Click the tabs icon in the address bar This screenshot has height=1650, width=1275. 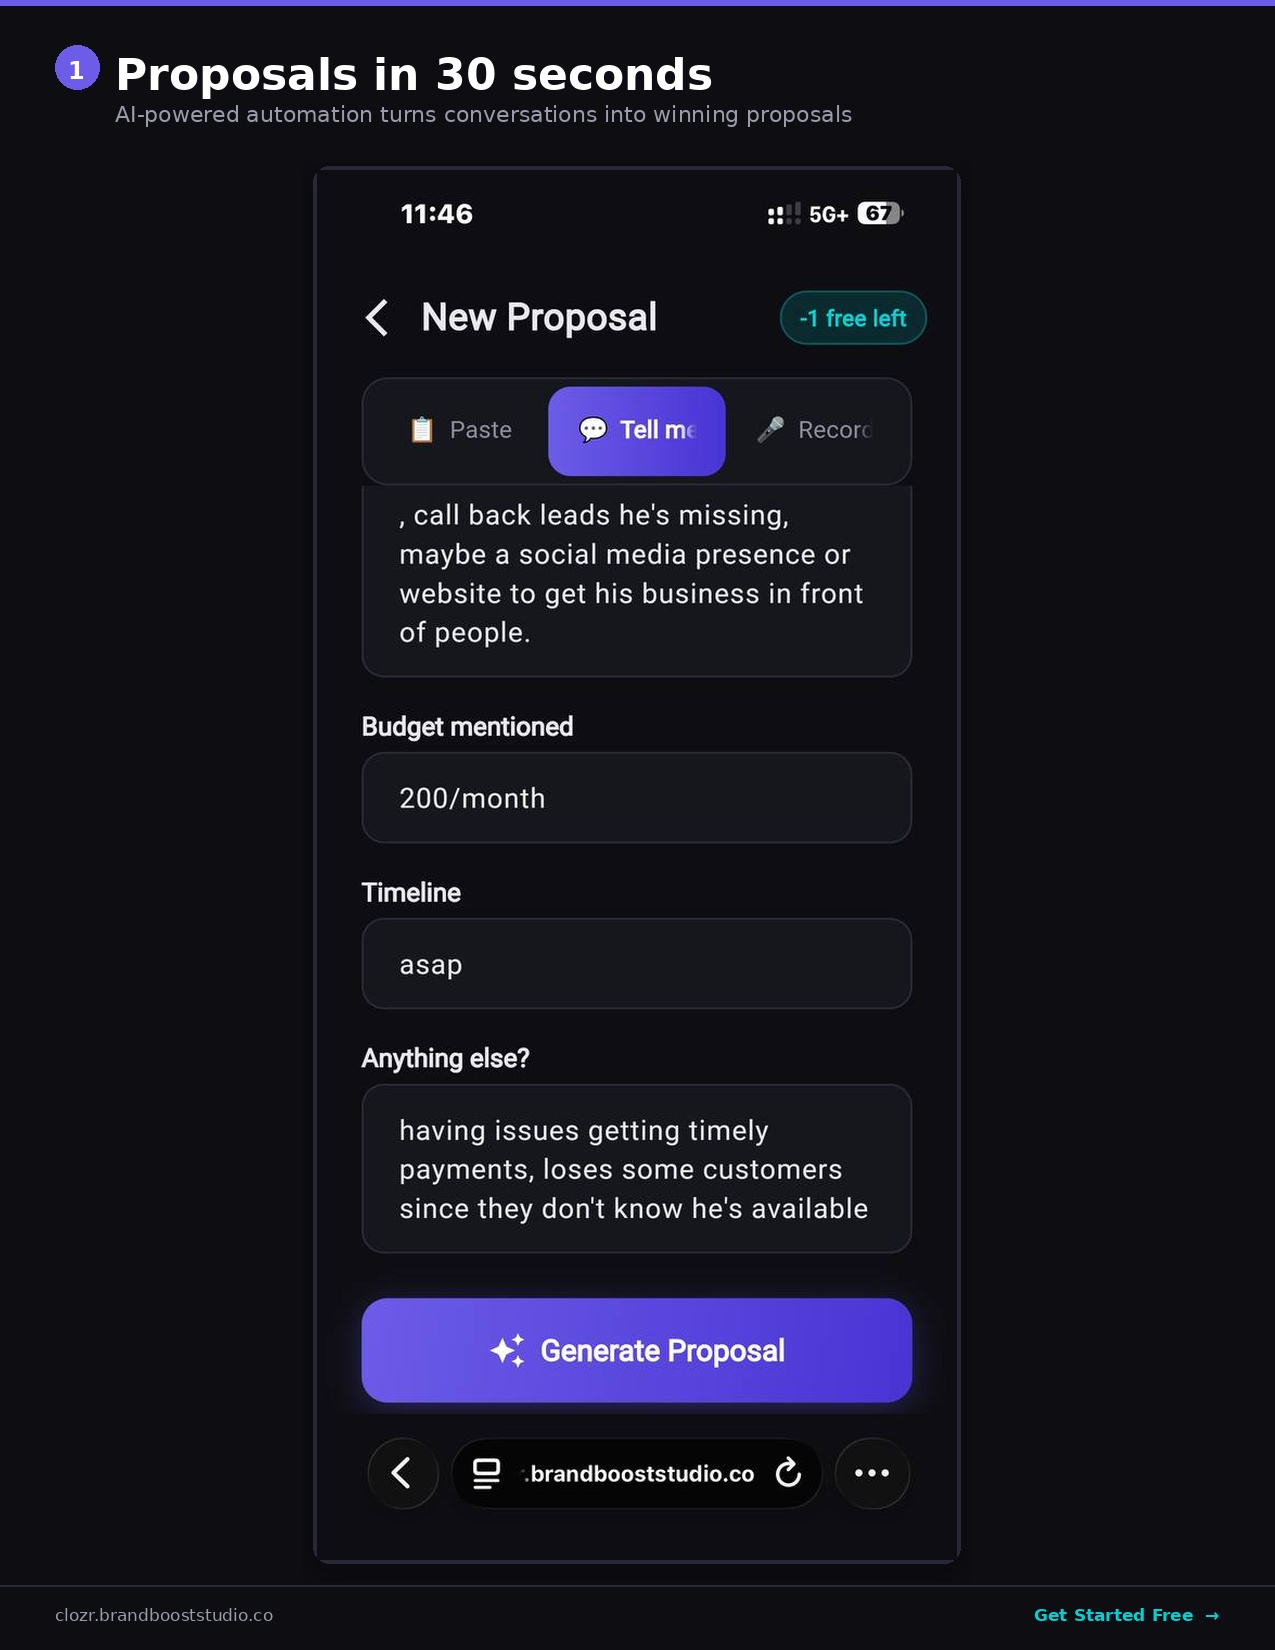pos(486,1473)
